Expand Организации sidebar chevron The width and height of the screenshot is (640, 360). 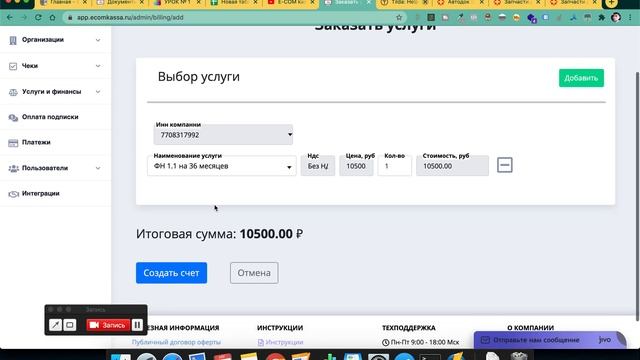[x=98, y=40]
